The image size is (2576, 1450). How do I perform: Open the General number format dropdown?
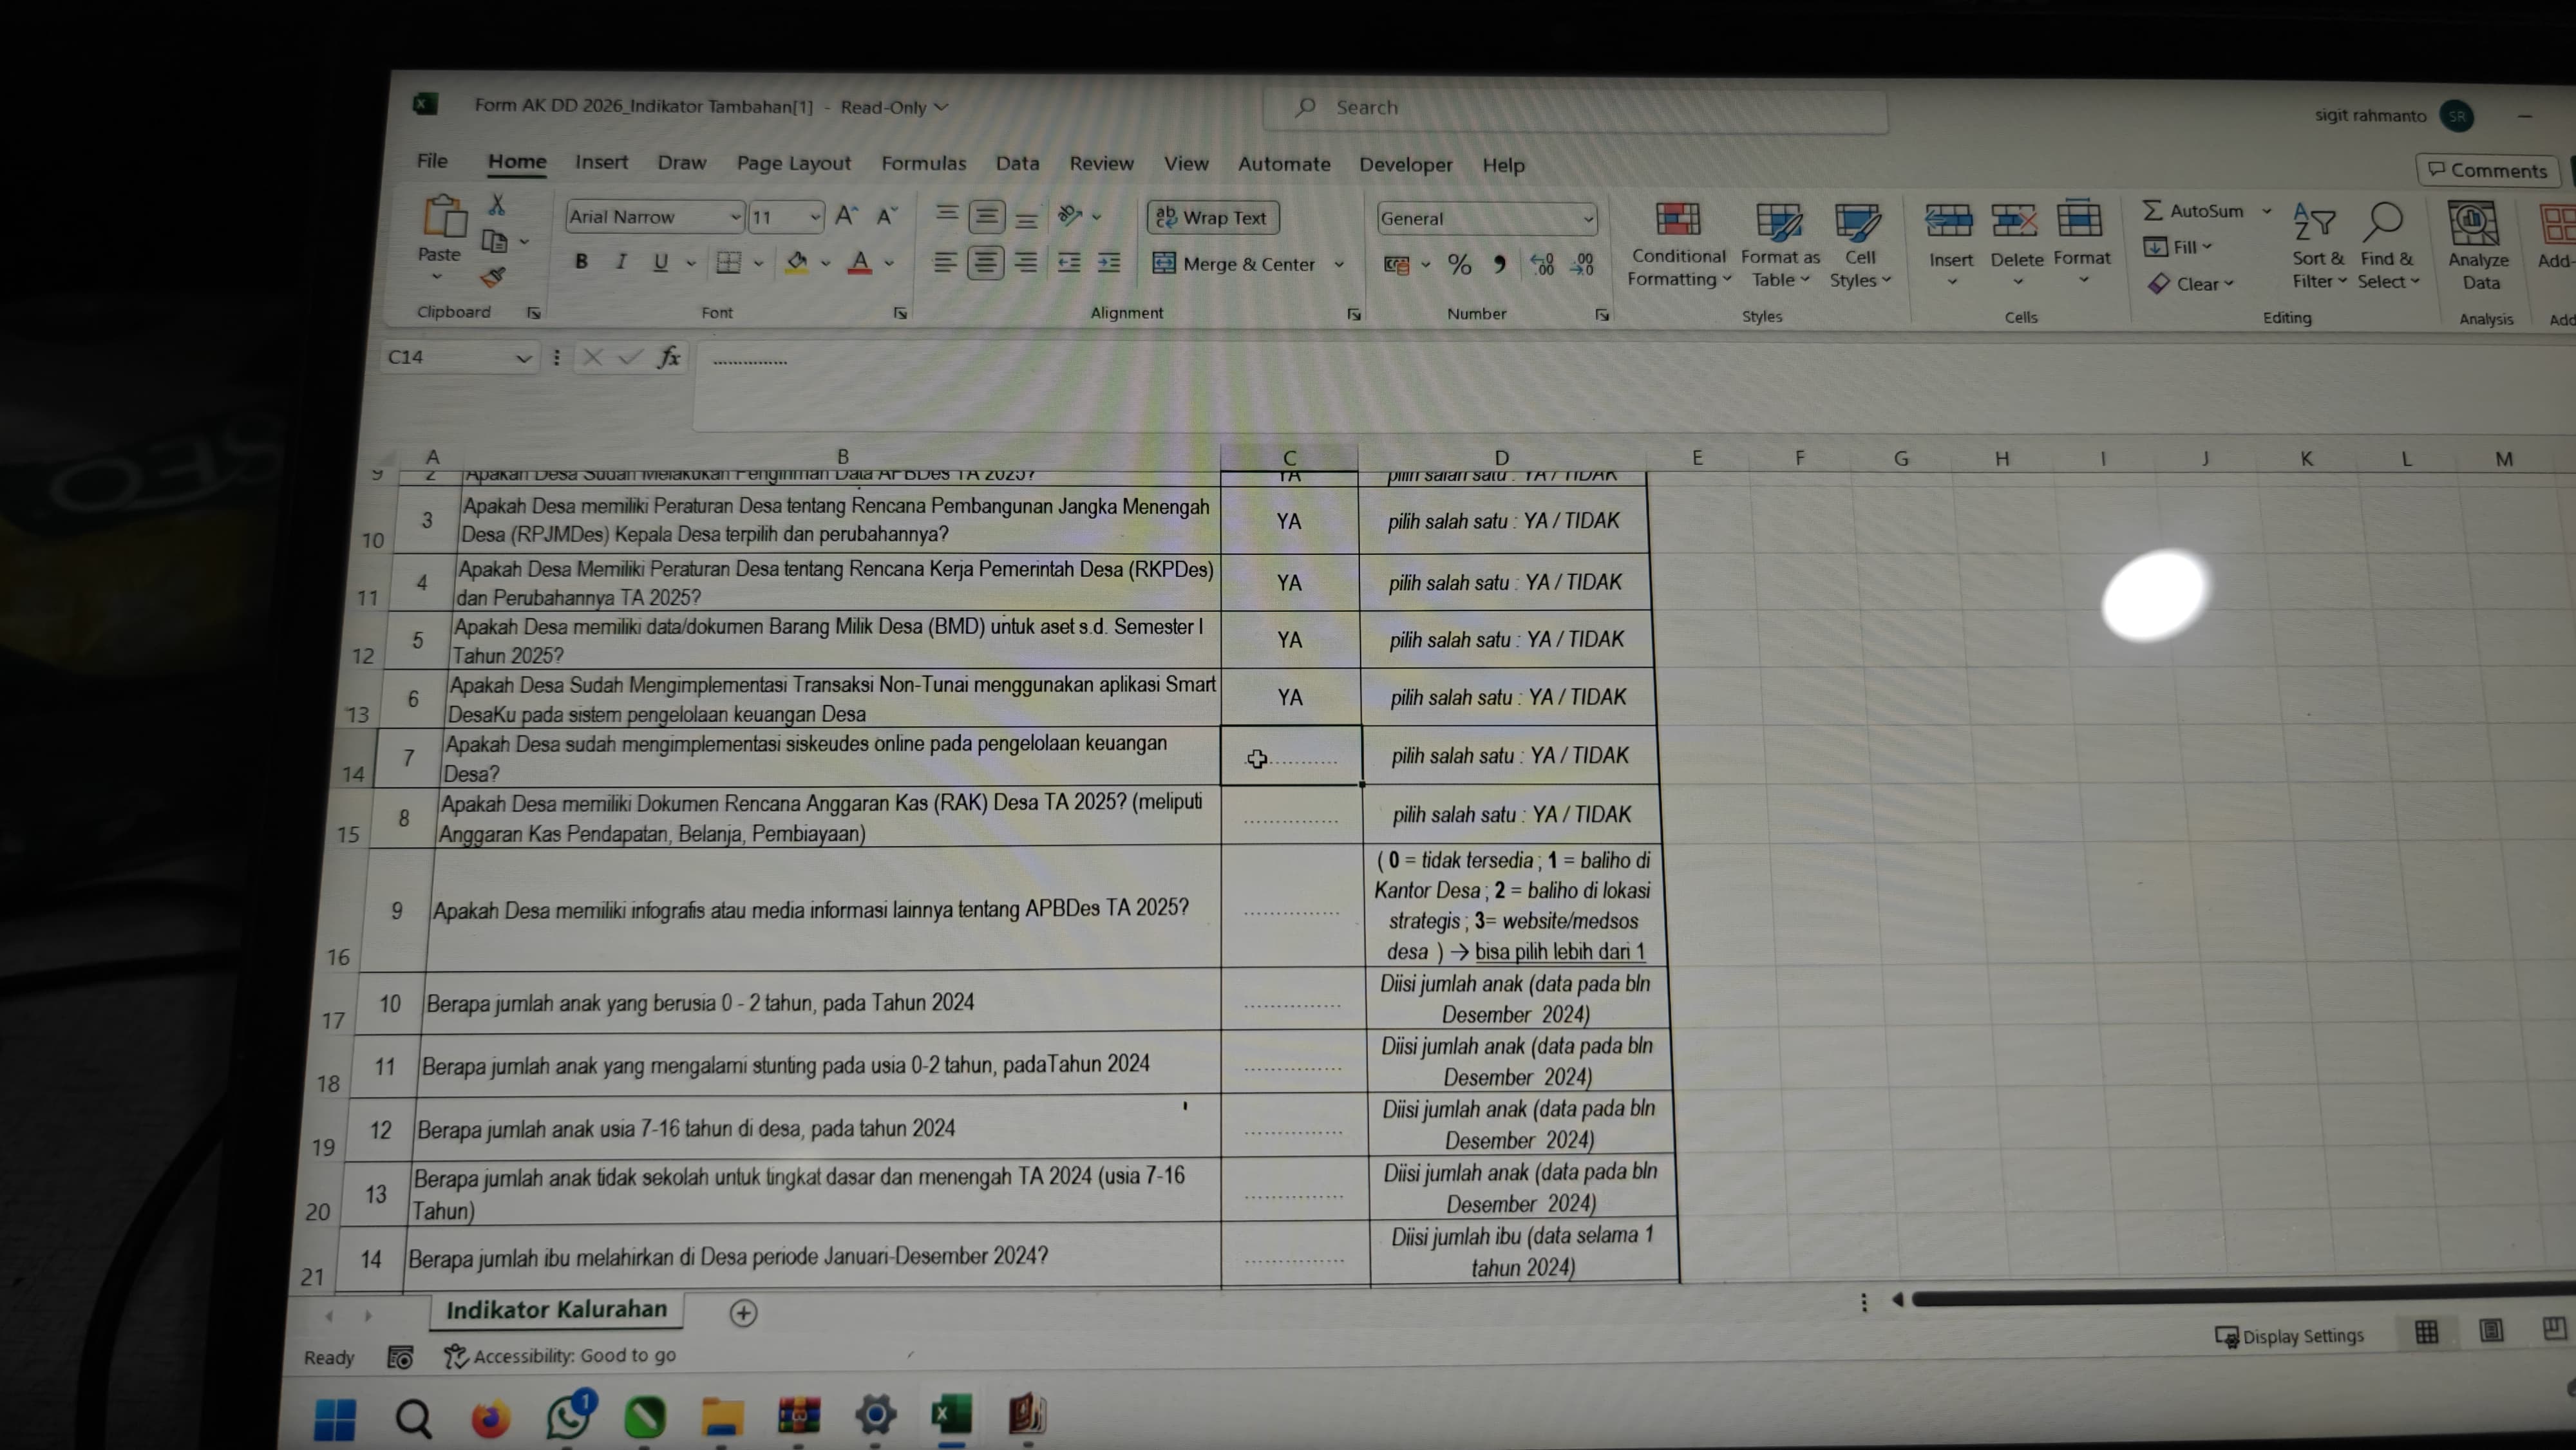[1587, 219]
